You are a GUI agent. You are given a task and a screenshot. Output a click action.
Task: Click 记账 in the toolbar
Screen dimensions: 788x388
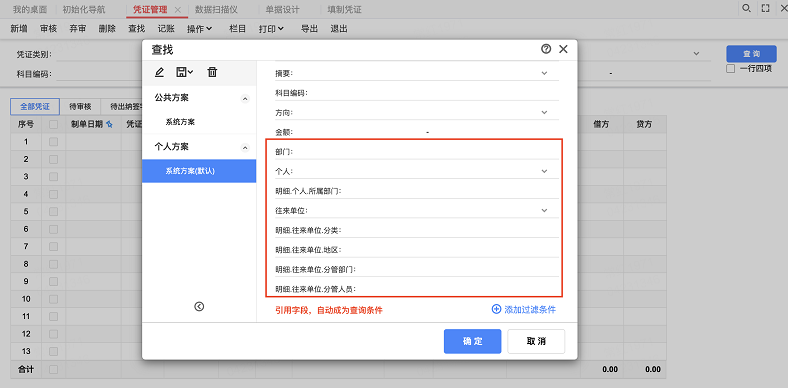(x=166, y=29)
